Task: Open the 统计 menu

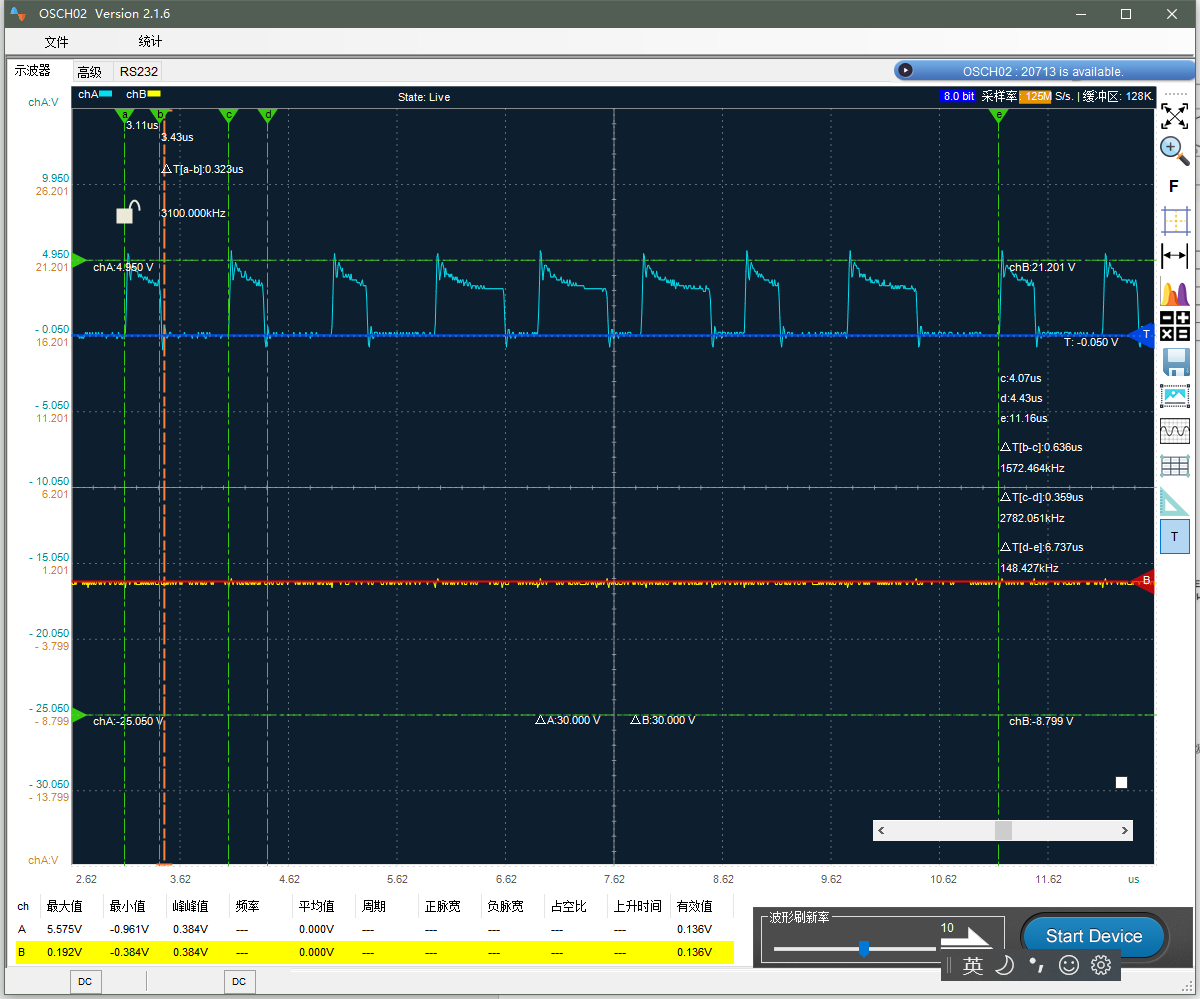Action: (150, 42)
